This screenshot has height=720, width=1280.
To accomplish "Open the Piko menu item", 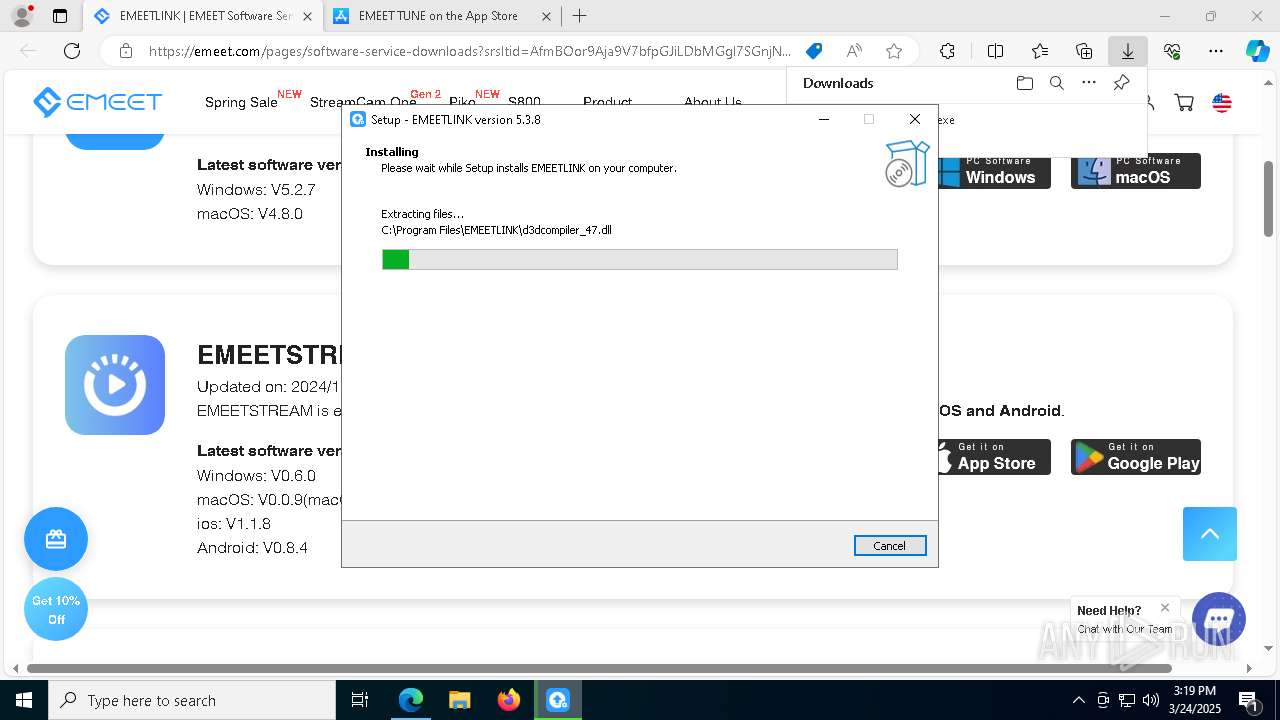I will click(x=462, y=102).
